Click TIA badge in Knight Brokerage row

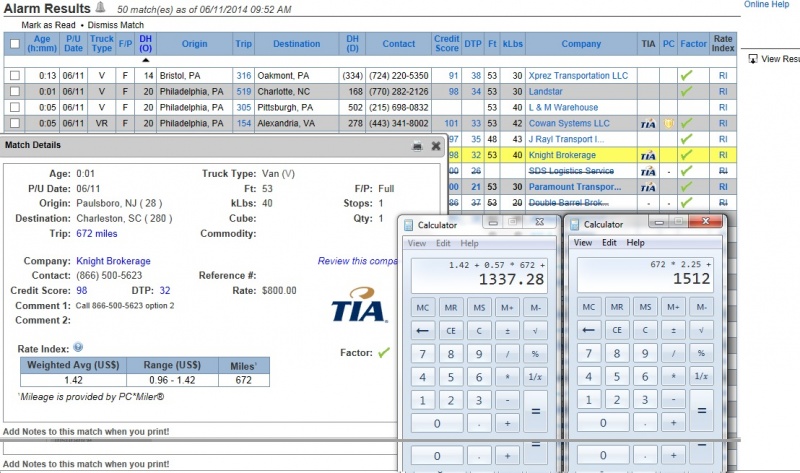tap(648, 155)
